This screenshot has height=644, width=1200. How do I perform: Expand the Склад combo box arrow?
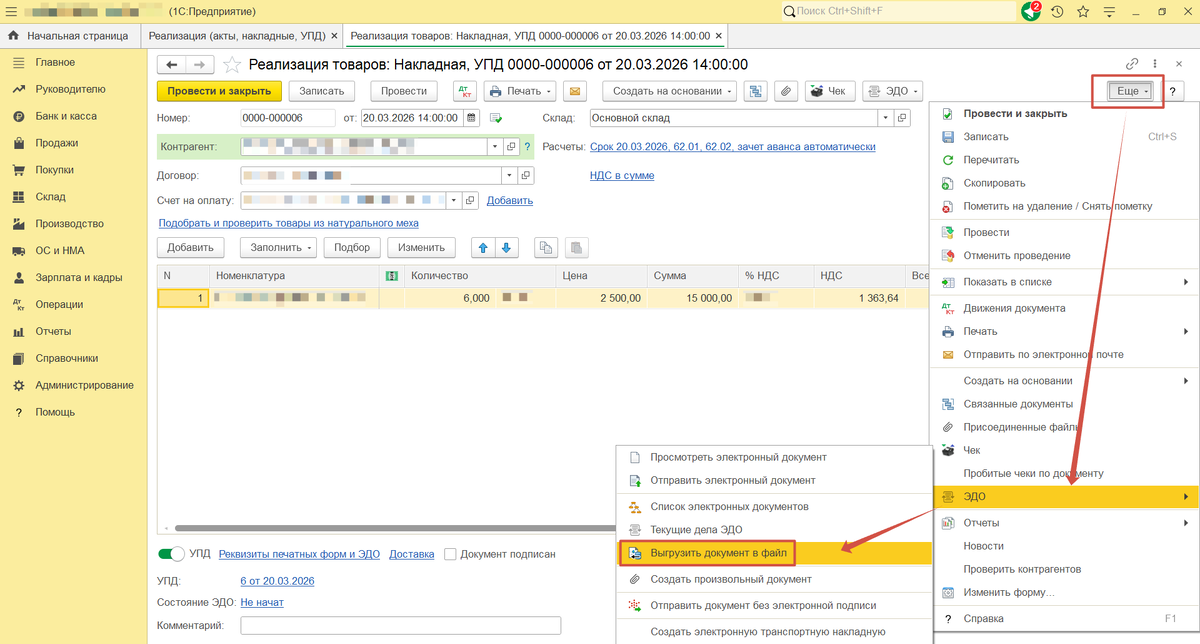[x=885, y=118]
